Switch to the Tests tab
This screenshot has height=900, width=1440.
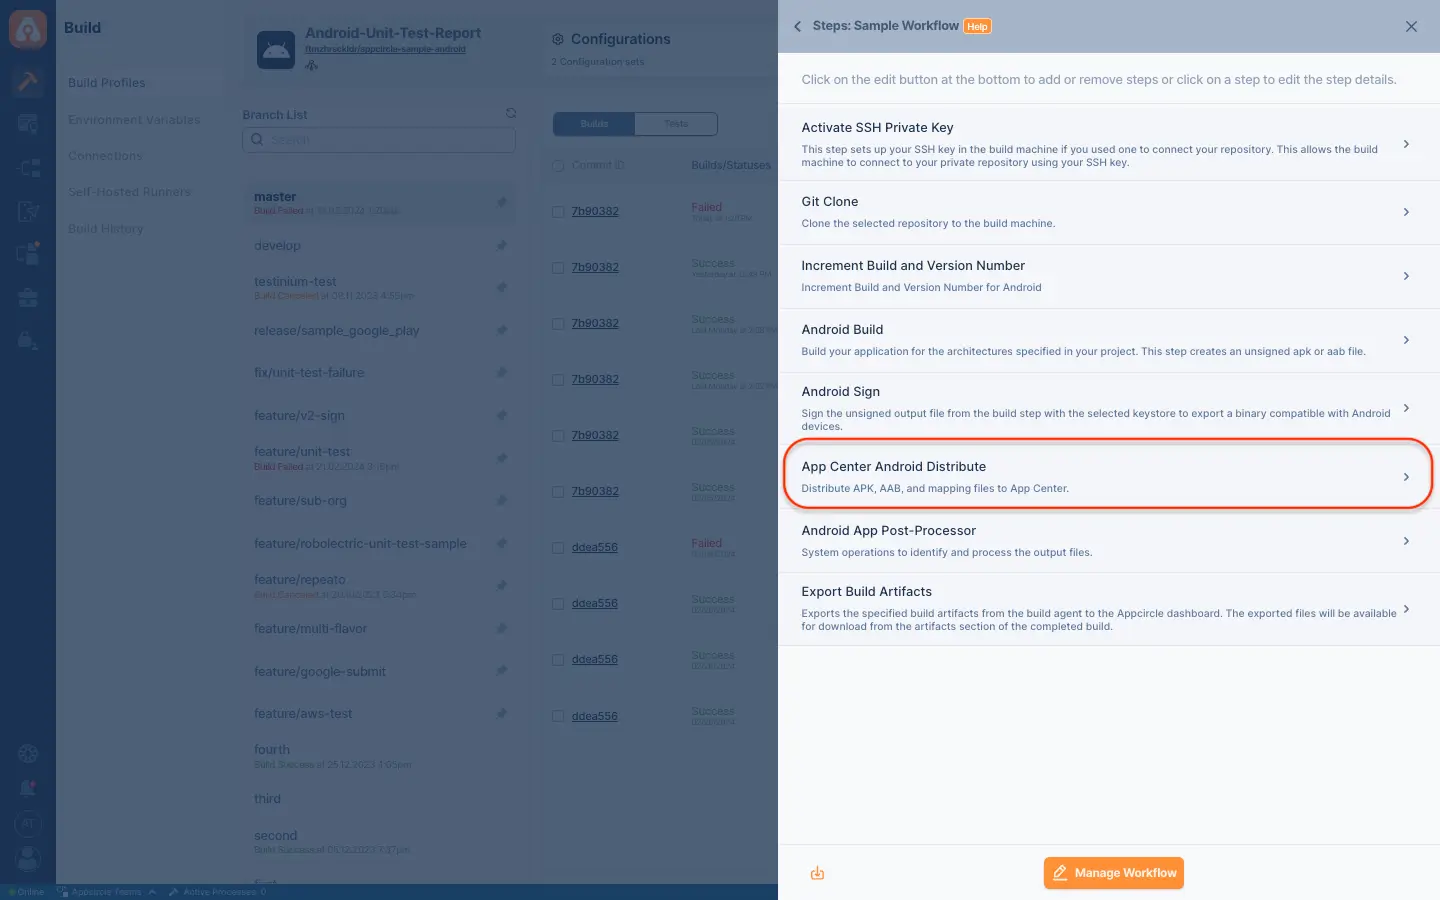click(676, 124)
